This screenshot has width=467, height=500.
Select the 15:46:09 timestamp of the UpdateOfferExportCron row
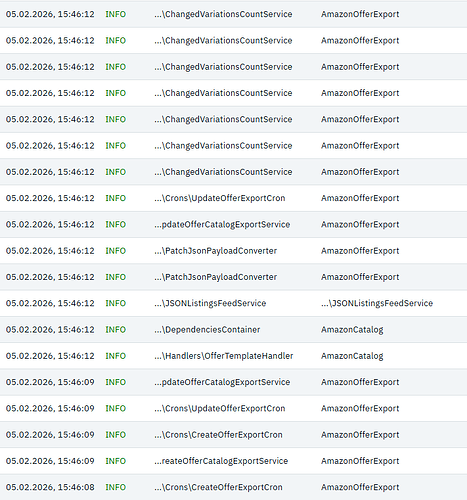[50, 409]
